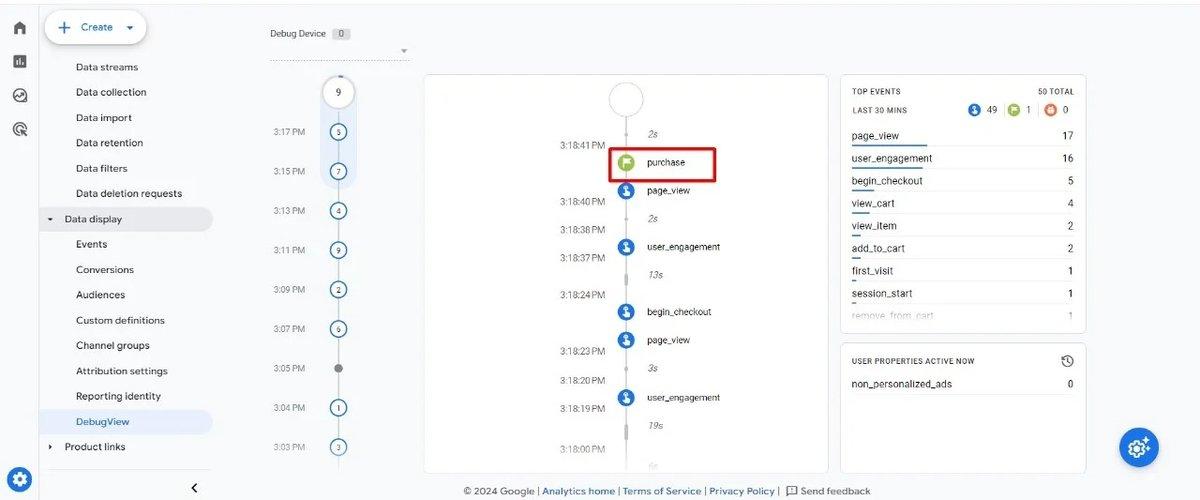Image resolution: width=1200 pixels, height=500 pixels.
Task: Select the 3:15 PM minute bubble
Action: coord(338,171)
